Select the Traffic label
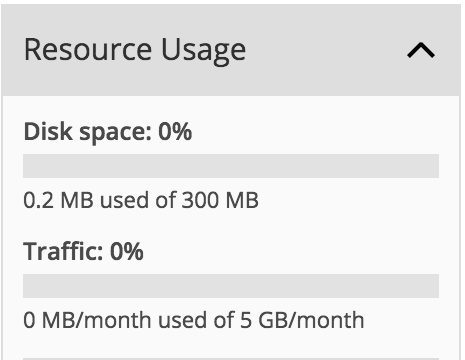This screenshot has width=465, height=360. (x=63, y=251)
